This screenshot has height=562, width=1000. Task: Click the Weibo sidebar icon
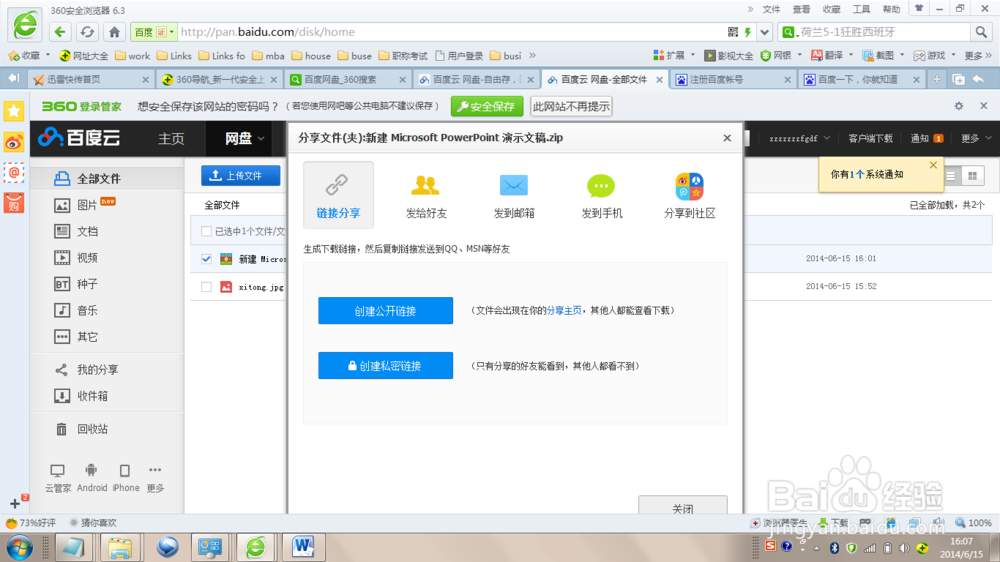click(x=13, y=142)
